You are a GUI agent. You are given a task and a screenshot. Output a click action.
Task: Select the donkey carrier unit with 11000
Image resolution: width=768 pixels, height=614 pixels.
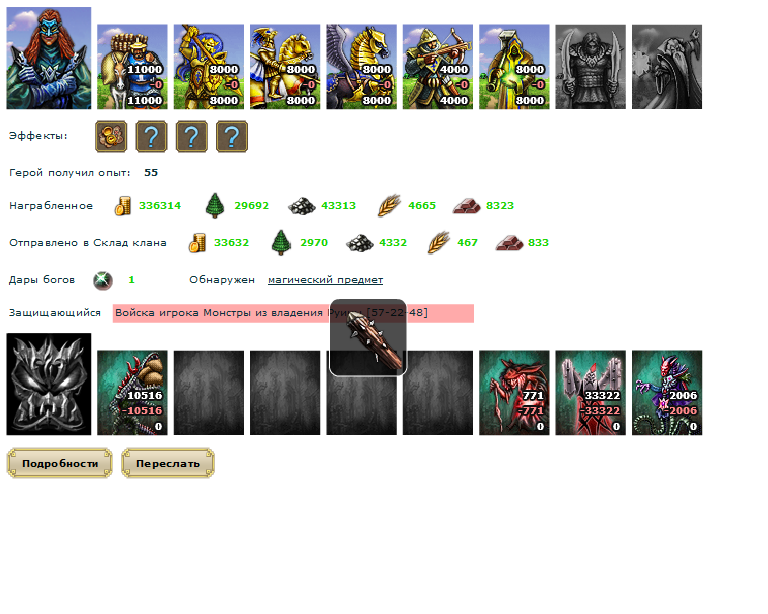(132, 67)
